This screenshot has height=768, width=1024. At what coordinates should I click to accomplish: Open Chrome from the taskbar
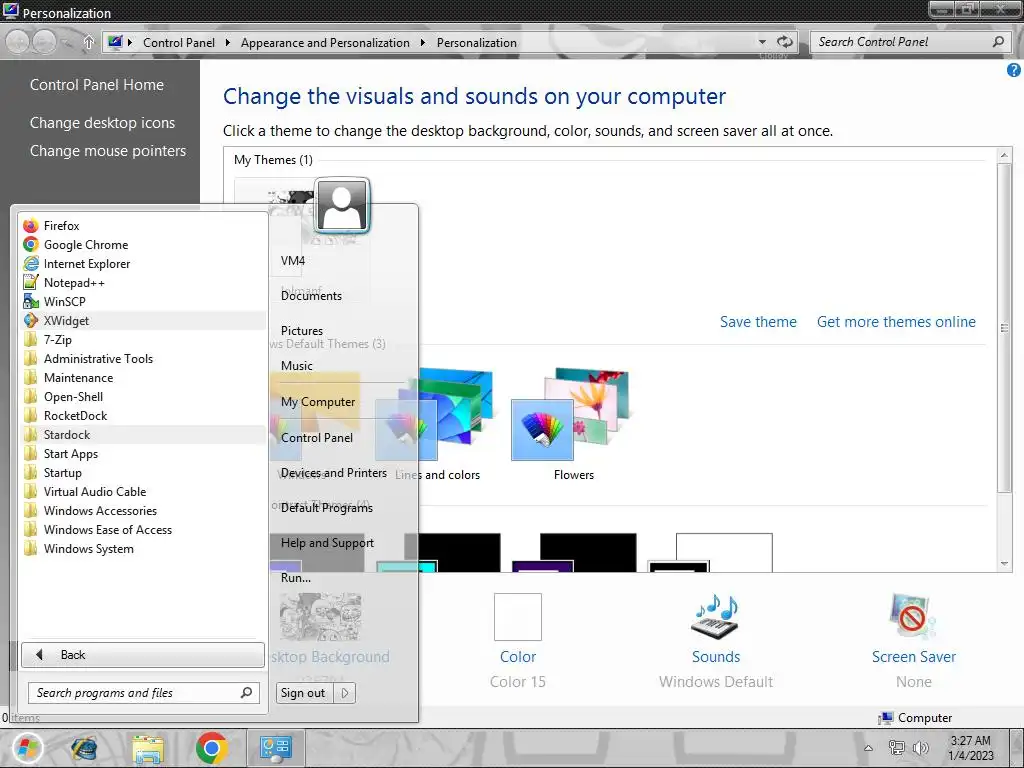point(211,748)
